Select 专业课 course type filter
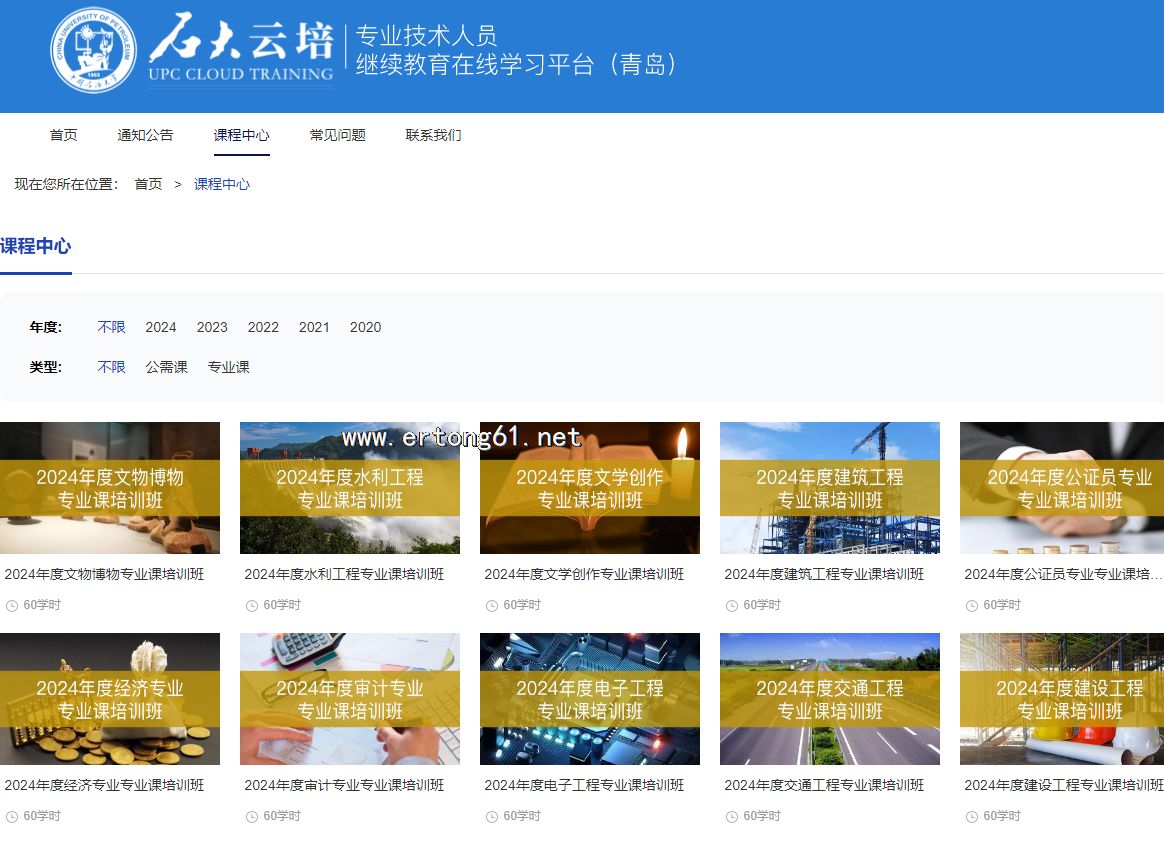Image resolution: width=1164 pixels, height=841 pixels. pyautogui.click(x=228, y=367)
